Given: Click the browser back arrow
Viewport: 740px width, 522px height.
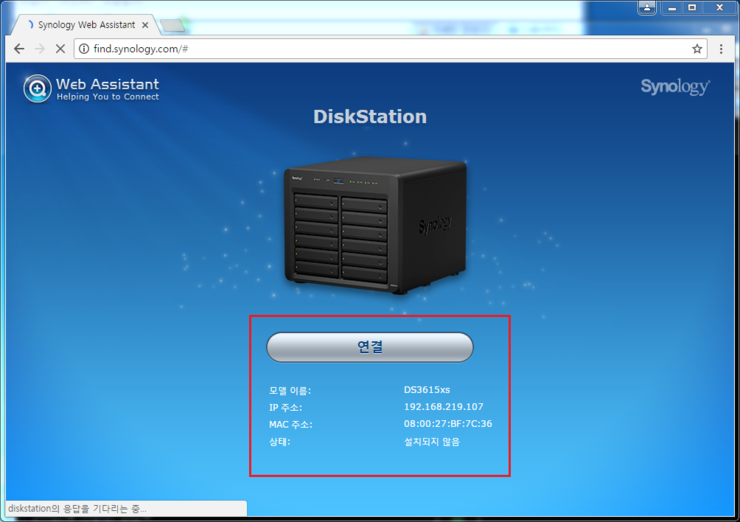Looking at the screenshot, I should [19, 49].
